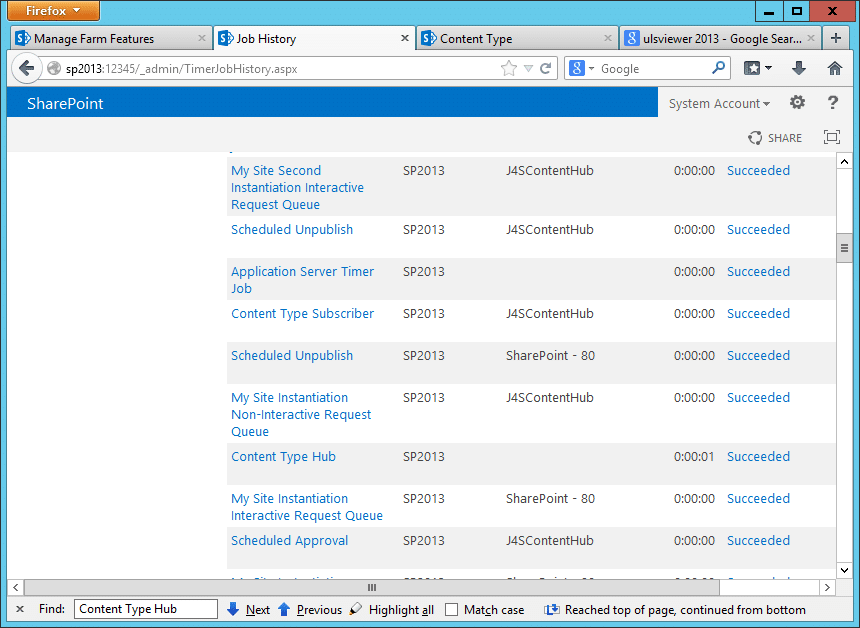Switch to the Manage Farm Features tab

(111, 38)
